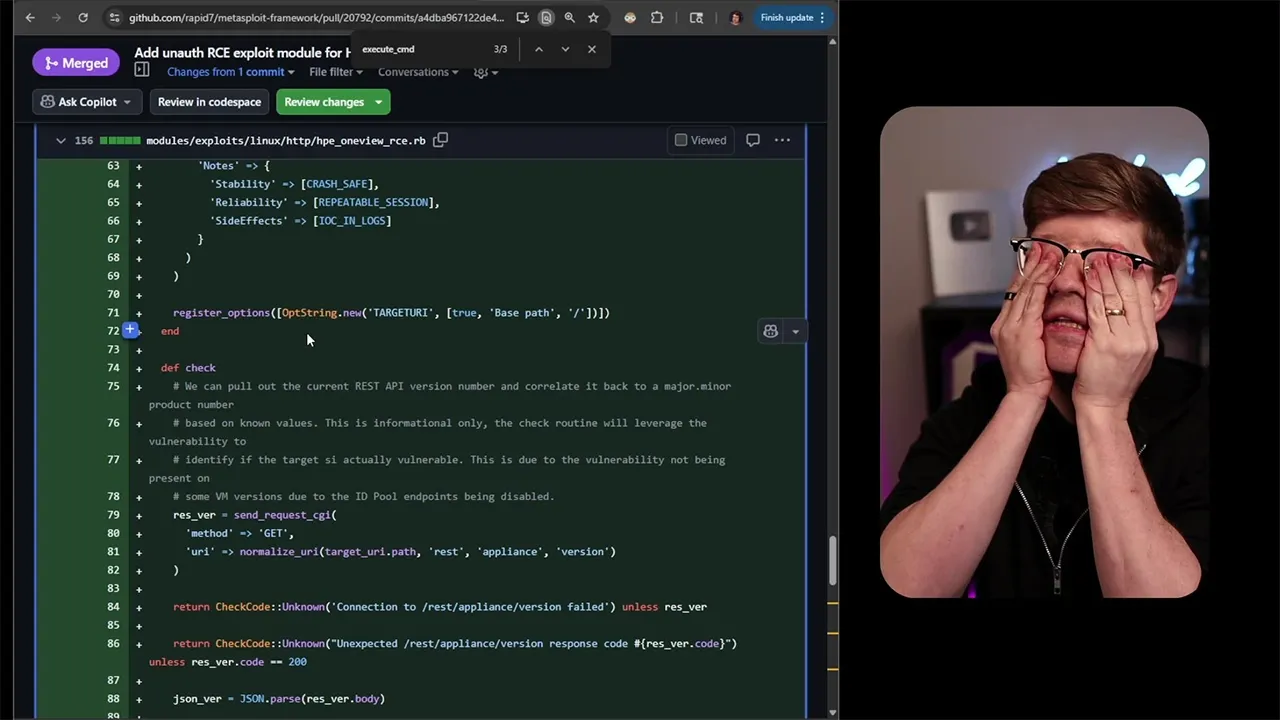Click line number 84
The width and height of the screenshot is (1280, 720).
point(113,607)
